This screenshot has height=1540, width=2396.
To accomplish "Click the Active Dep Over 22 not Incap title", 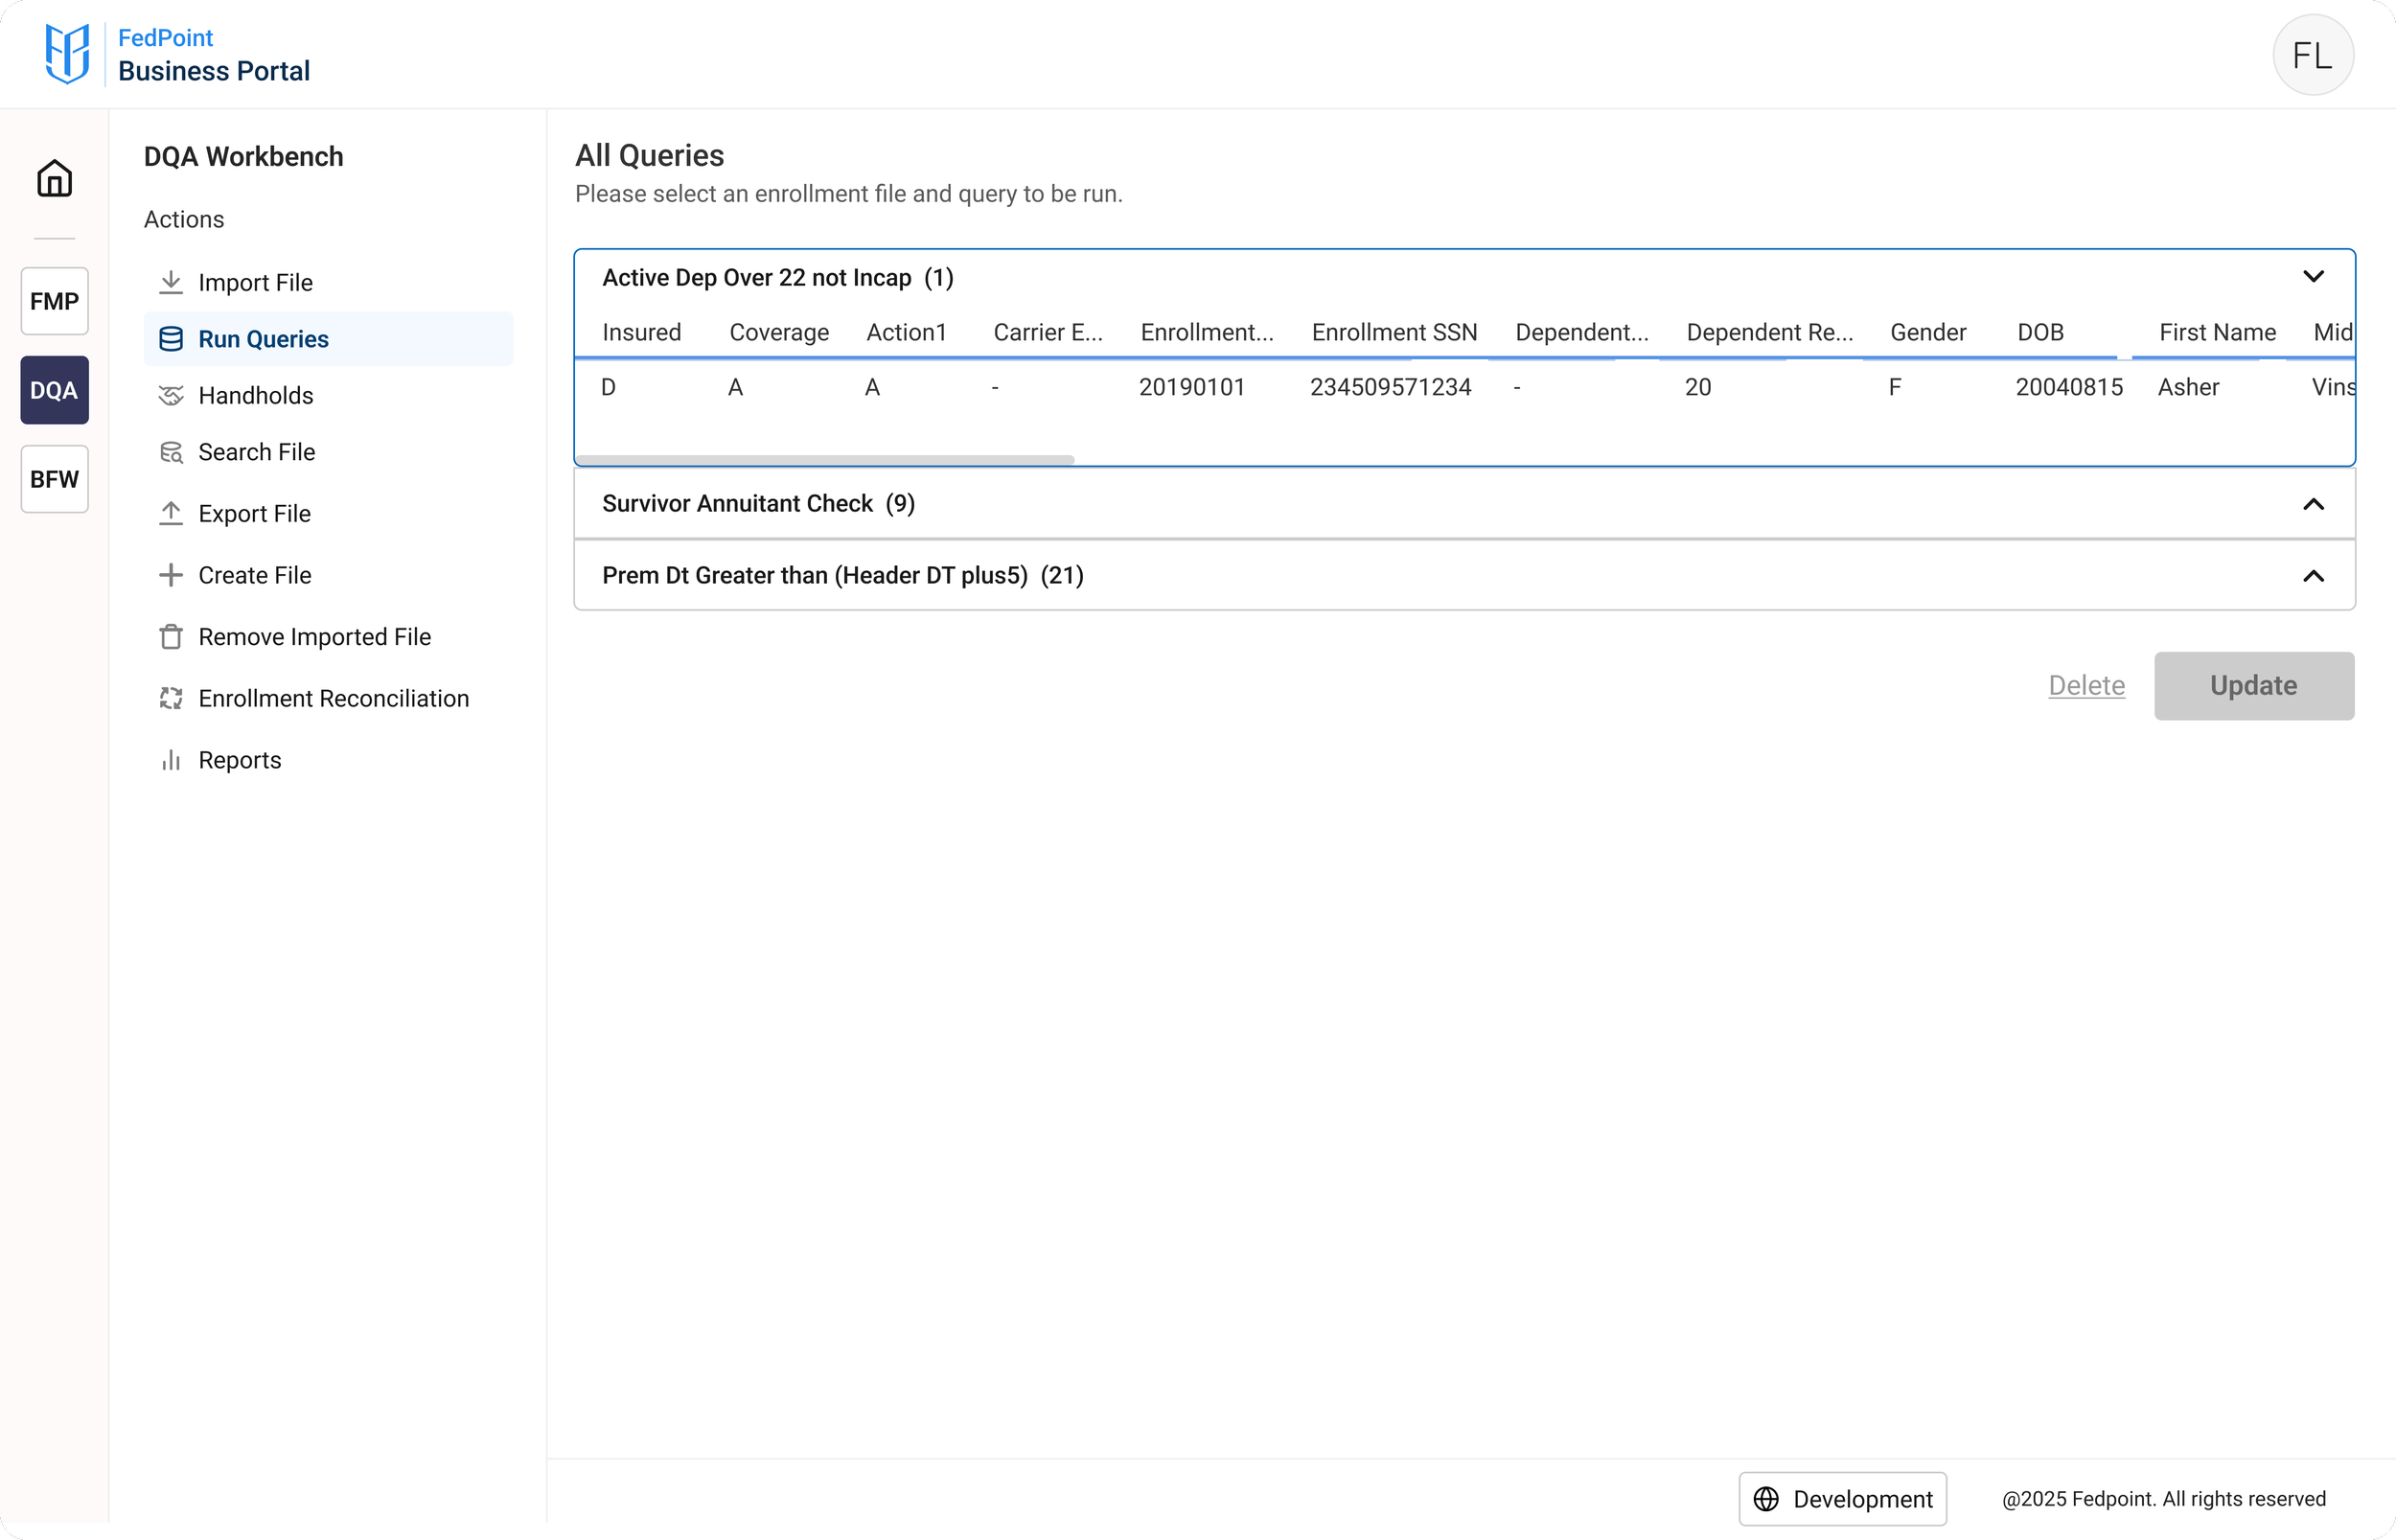I will pyautogui.click(x=756, y=277).
